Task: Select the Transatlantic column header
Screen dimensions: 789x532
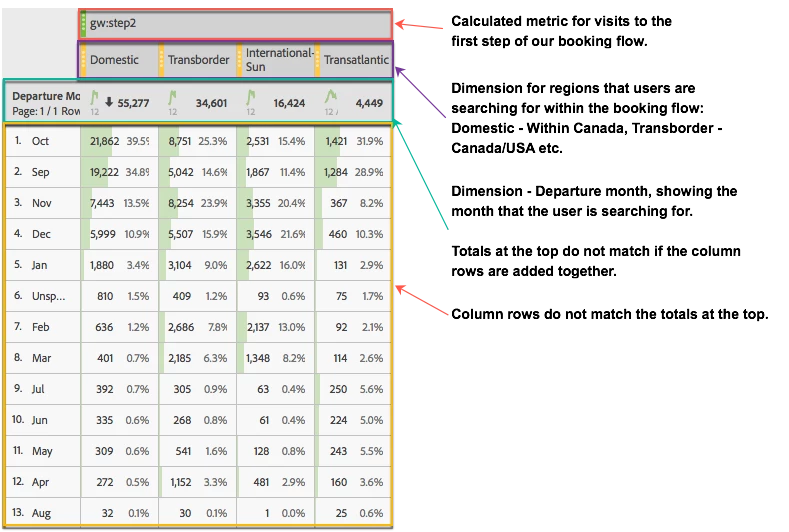Action: pyautogui.click(x=354, y=60)
